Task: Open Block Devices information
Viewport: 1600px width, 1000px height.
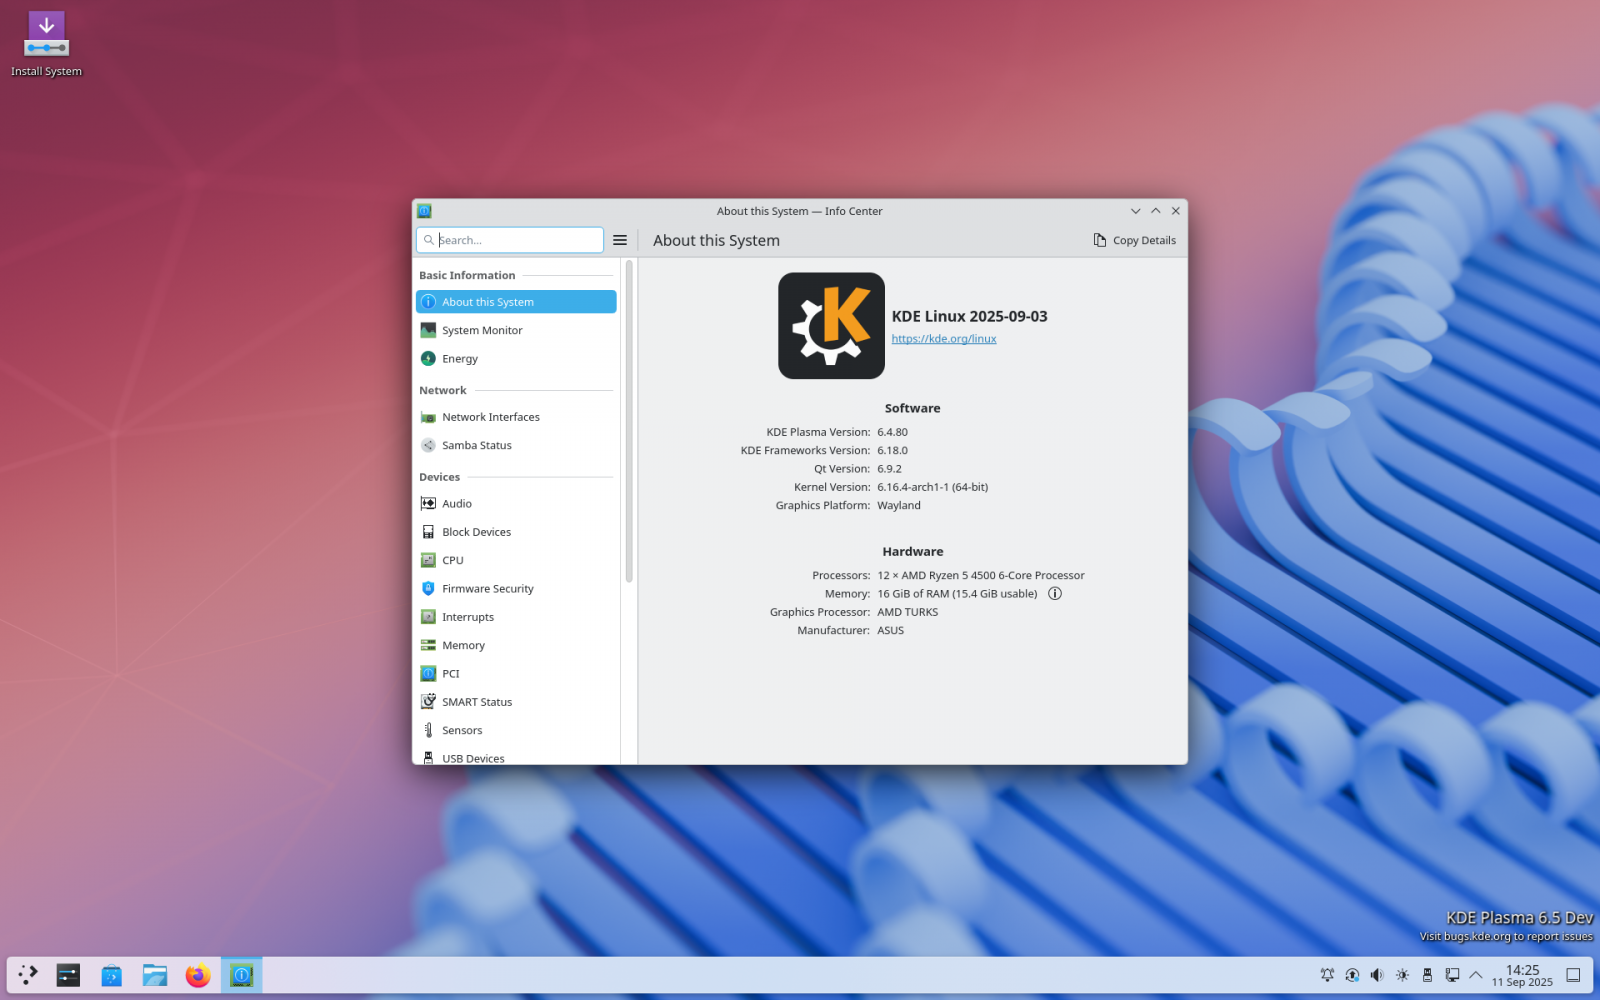Action: (x=476, y=531)
